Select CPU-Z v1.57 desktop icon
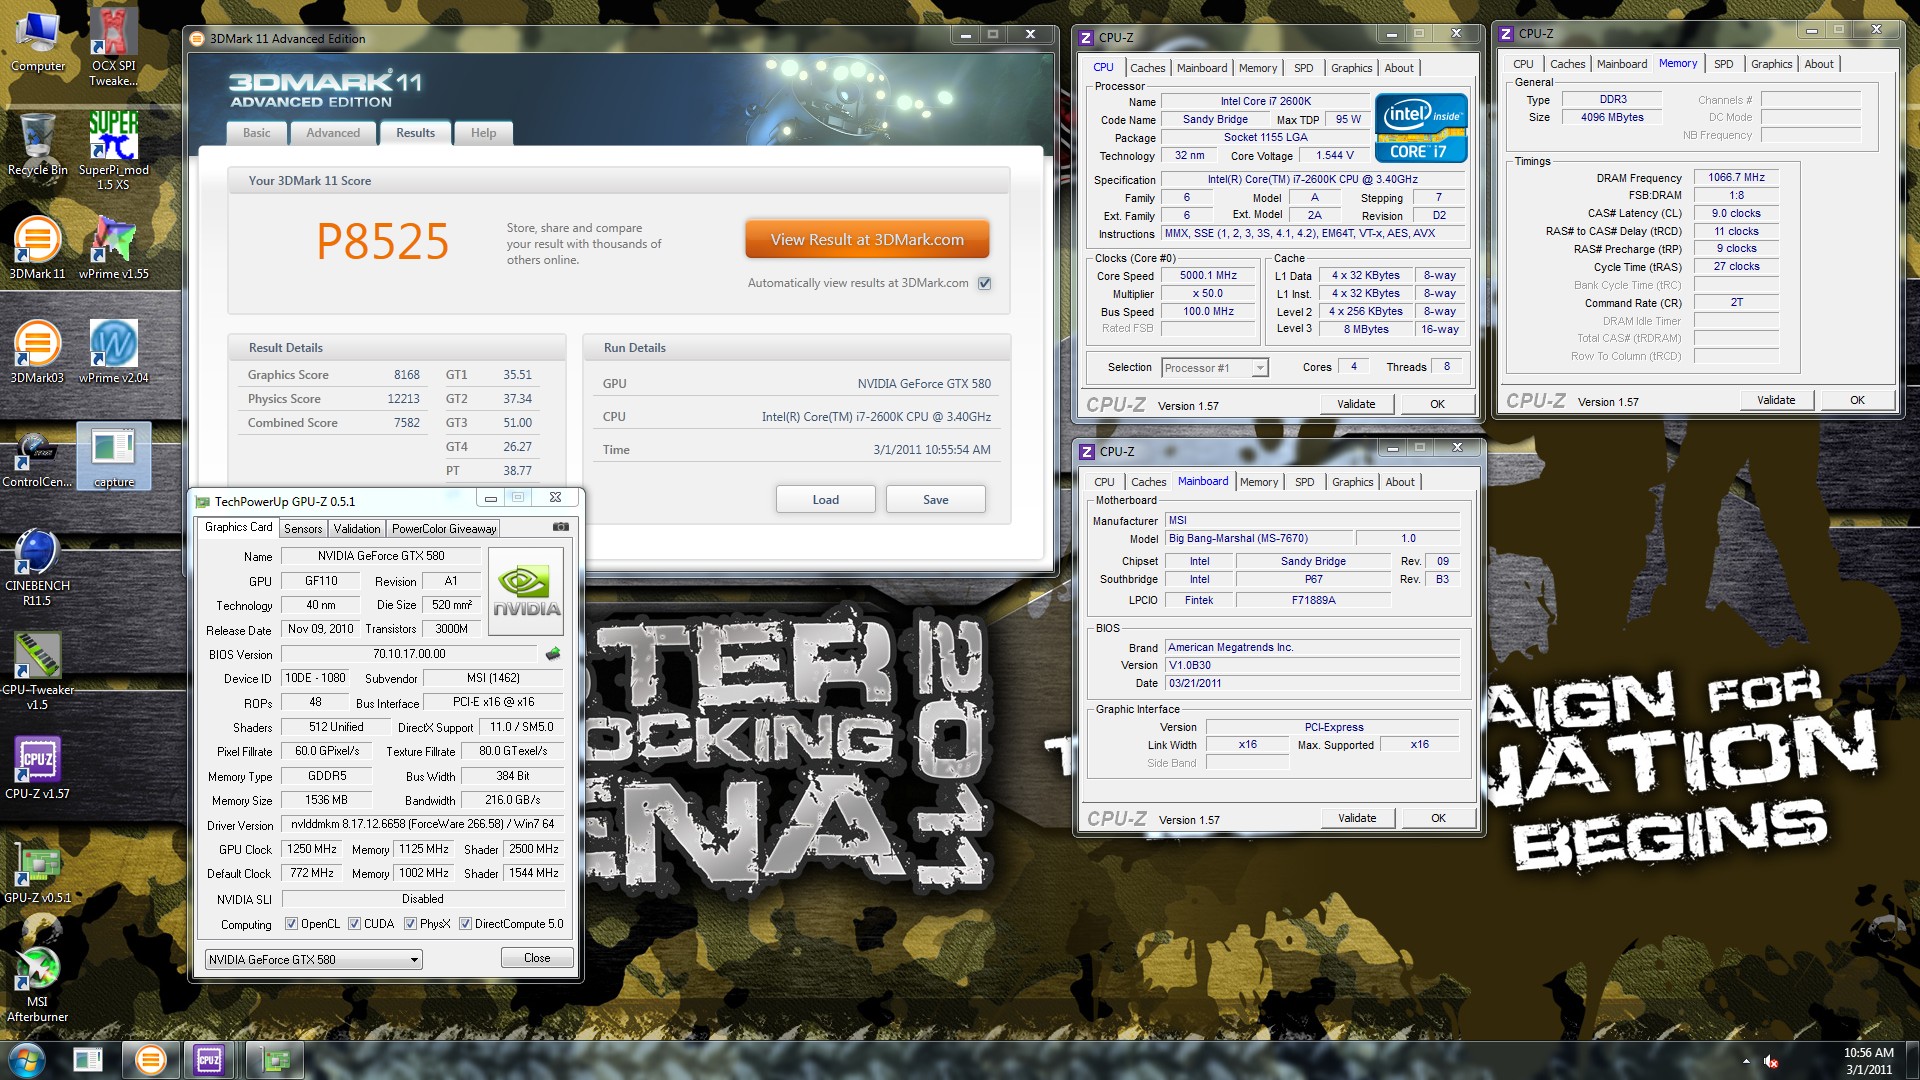The width and height of the screenshot is (1920, 1080). point(38,768)
